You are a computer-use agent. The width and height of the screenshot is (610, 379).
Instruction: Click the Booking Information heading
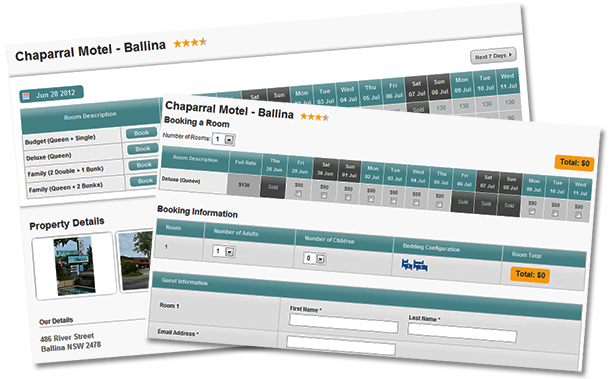pyautogui.click(x=197, y=212)
